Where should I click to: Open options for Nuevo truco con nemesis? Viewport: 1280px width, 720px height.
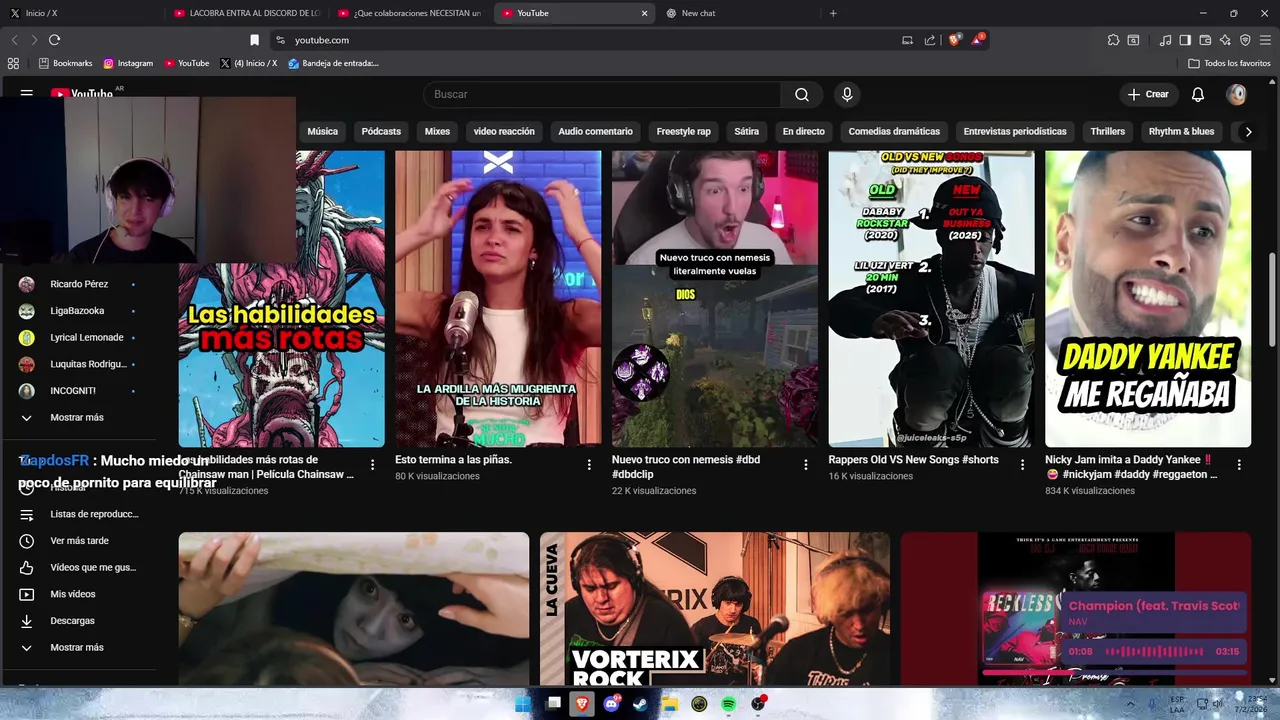coord(805,465)
